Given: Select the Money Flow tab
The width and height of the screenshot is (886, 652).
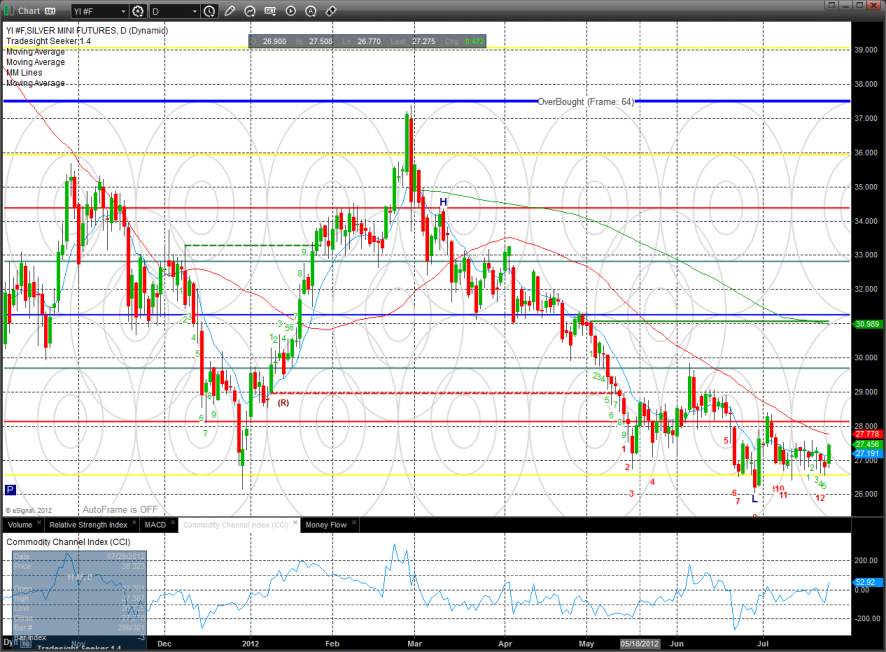Looking at the screenshot, I should [x=327, y=524].
